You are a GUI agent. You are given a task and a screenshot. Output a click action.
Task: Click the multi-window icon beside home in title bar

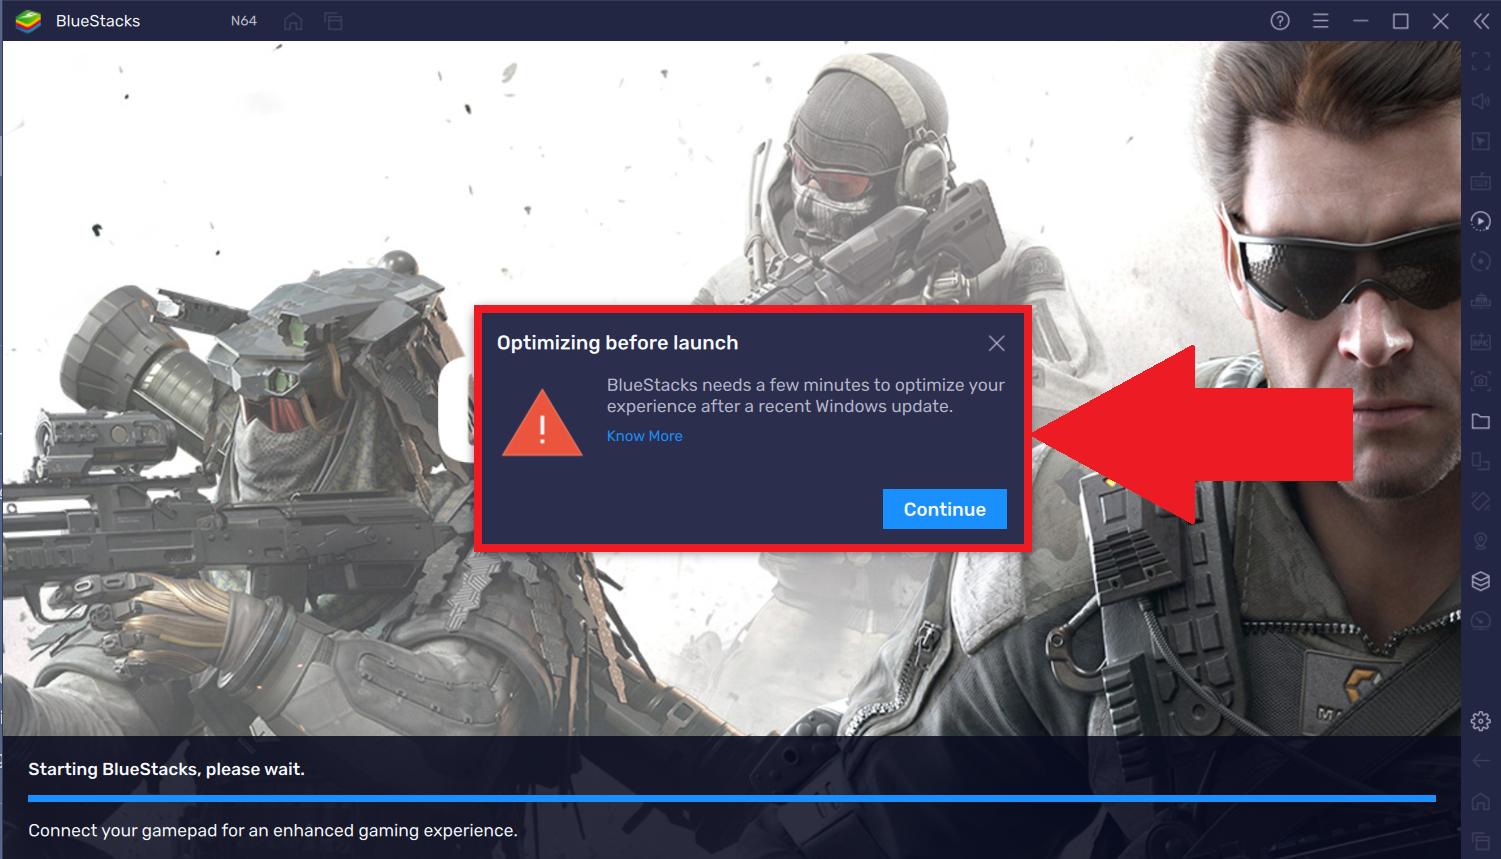[333, 21]
